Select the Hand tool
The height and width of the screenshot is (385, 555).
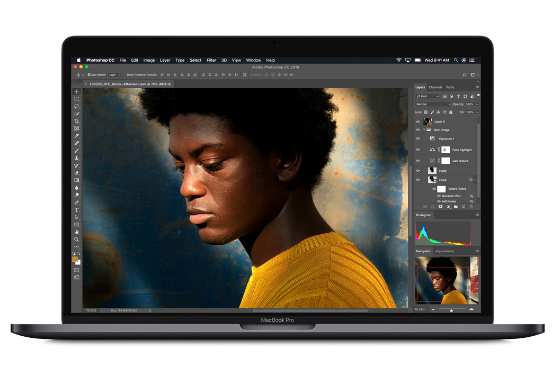[x=77, y=232]
